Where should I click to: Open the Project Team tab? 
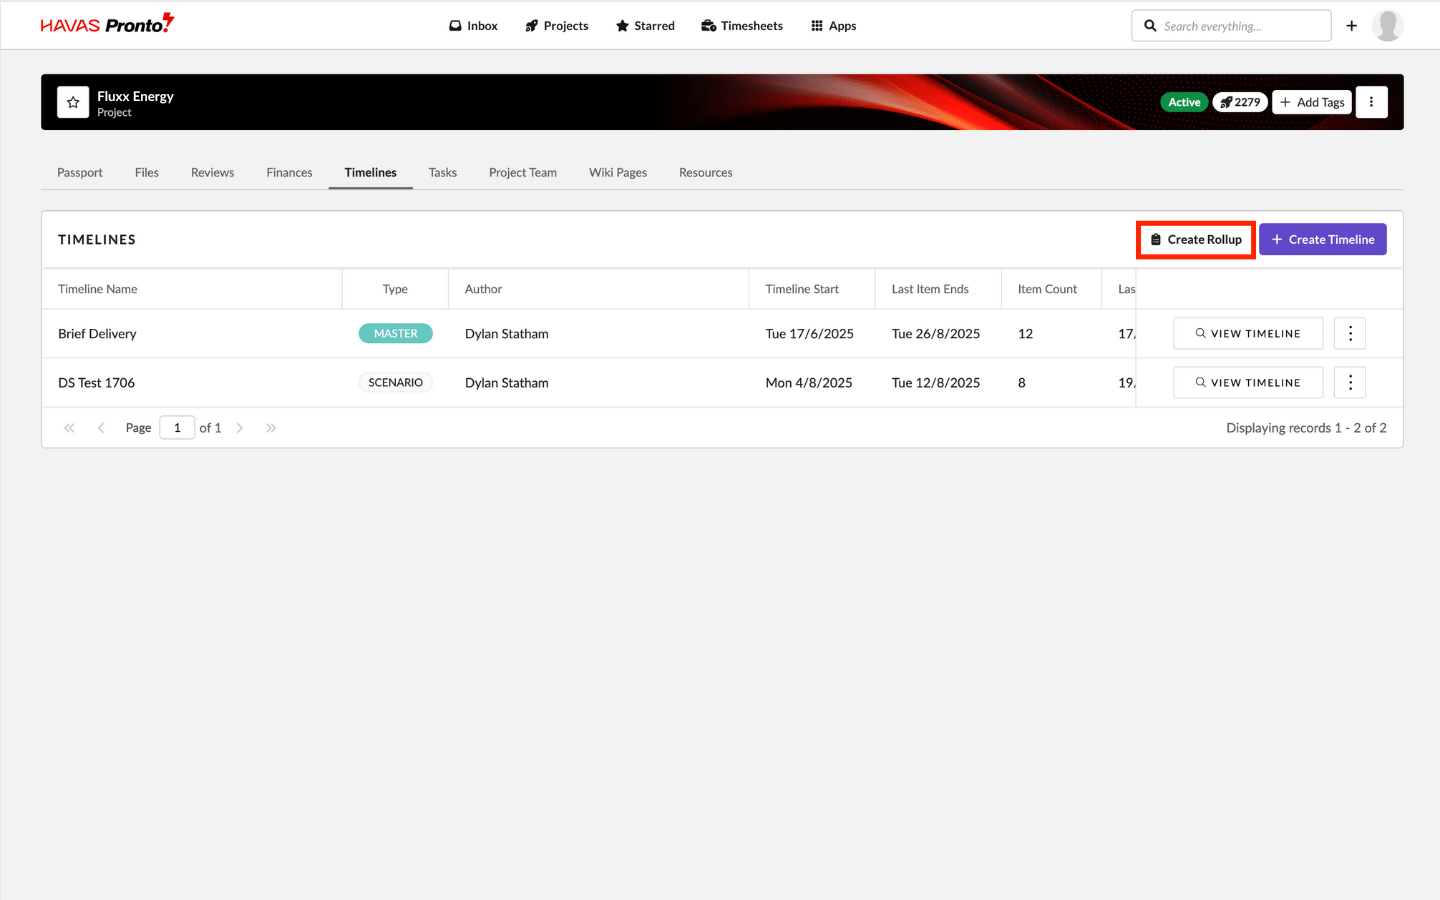click(x=523, y=172)
